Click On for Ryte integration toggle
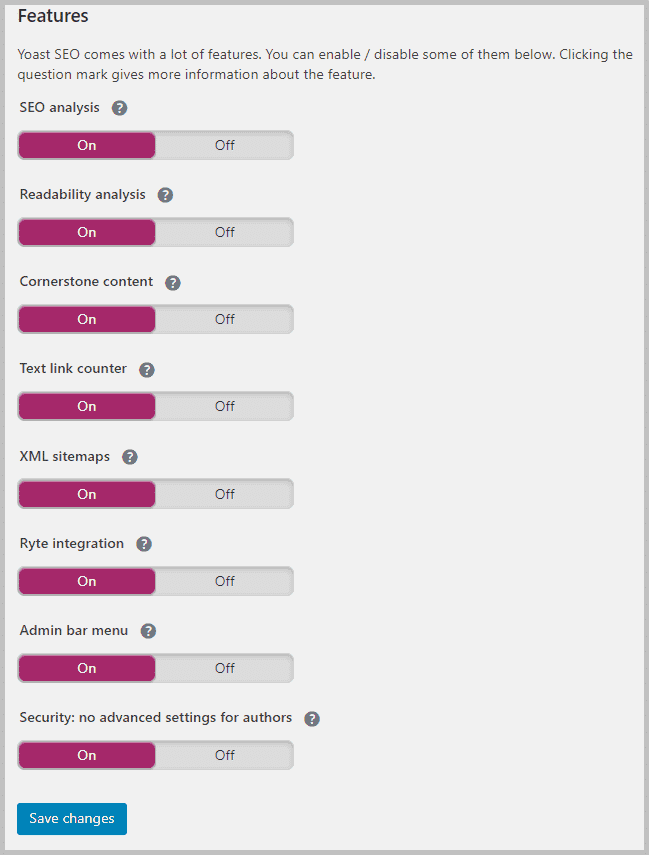The image size is (649, 855). tap(86, 581)
